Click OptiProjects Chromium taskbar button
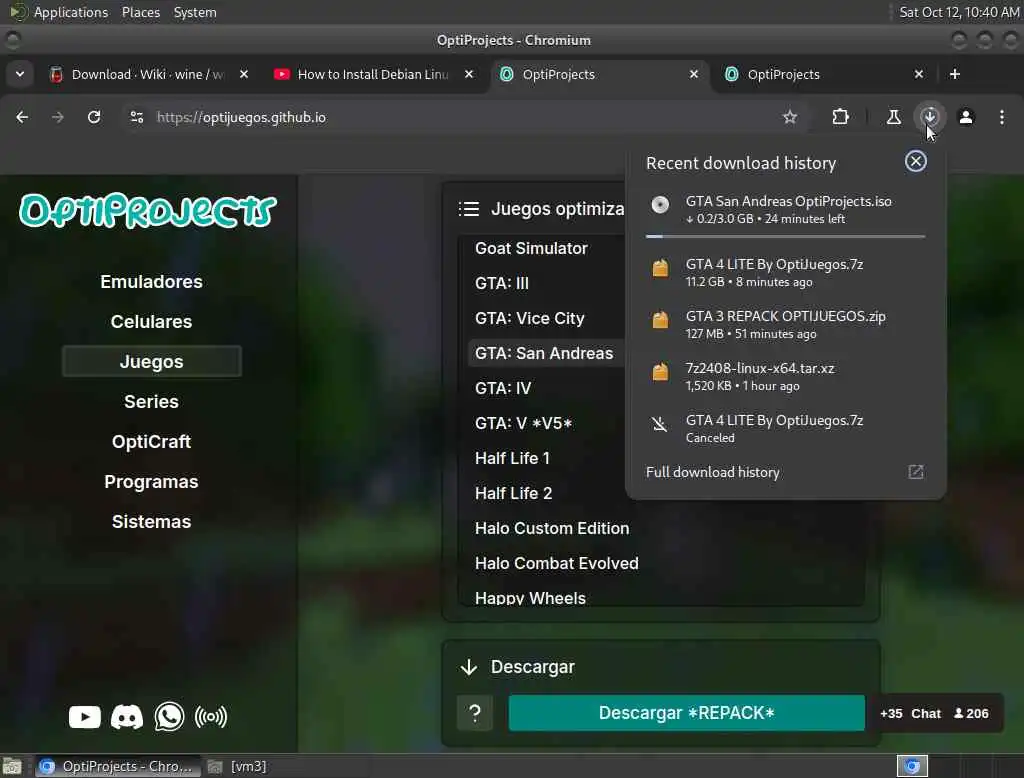This screenshot has width=1024, height=778. tap(116, 766)
